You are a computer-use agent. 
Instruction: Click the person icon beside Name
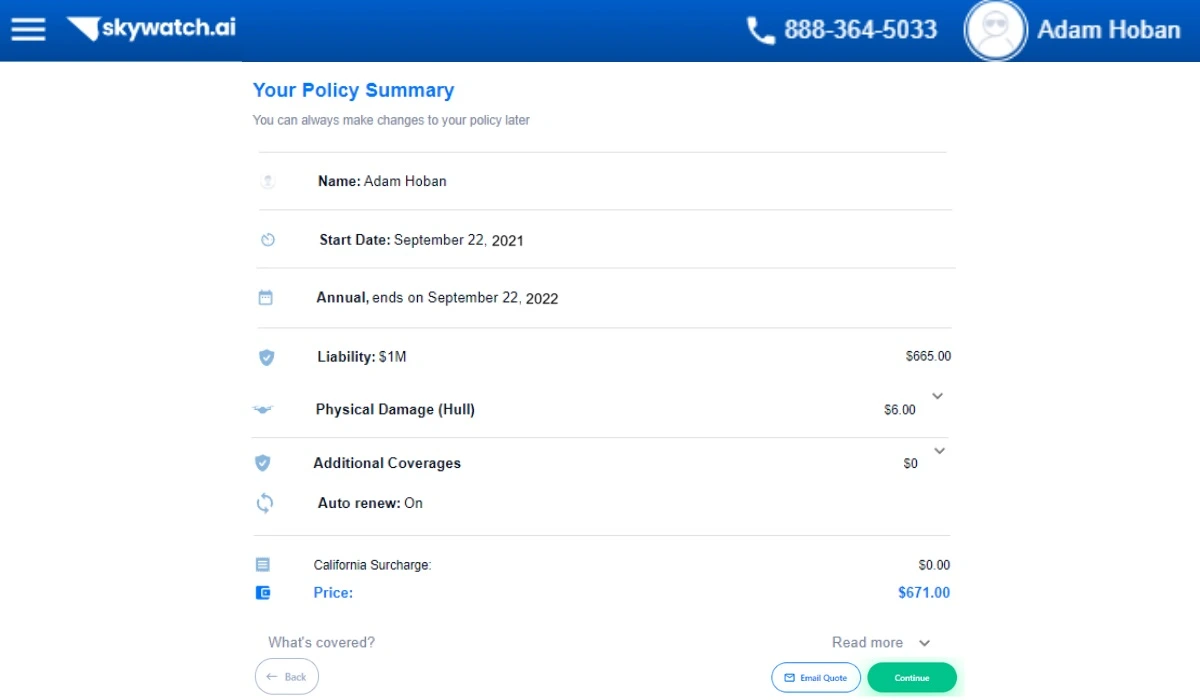tap(267, 182)
